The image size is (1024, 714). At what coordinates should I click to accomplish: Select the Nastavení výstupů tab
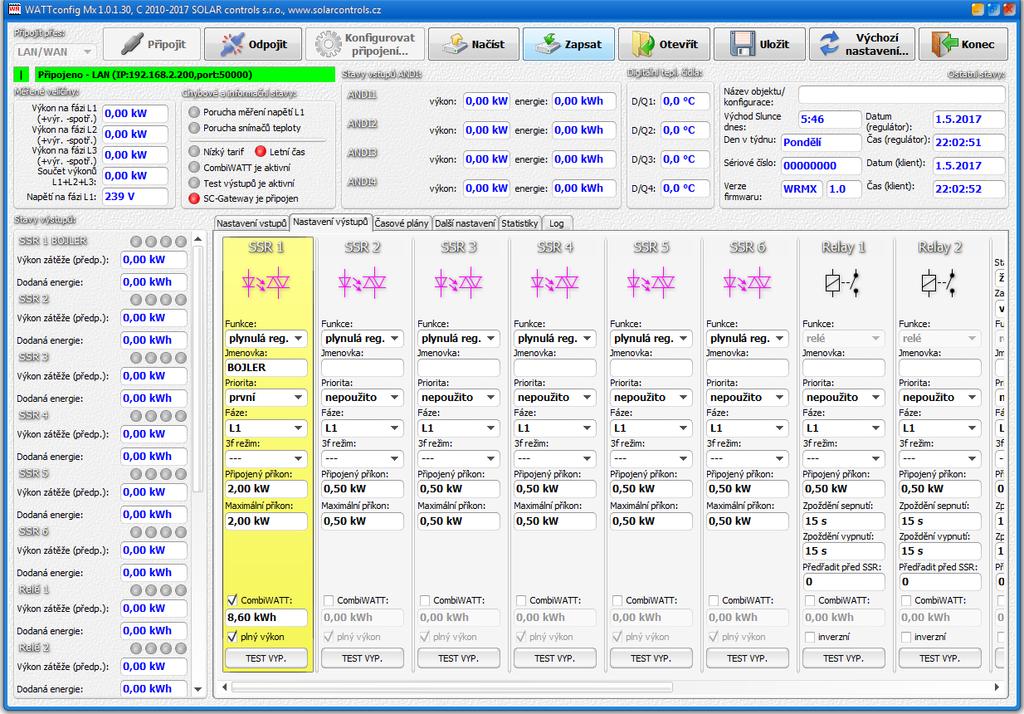click(x=330, y=222)
